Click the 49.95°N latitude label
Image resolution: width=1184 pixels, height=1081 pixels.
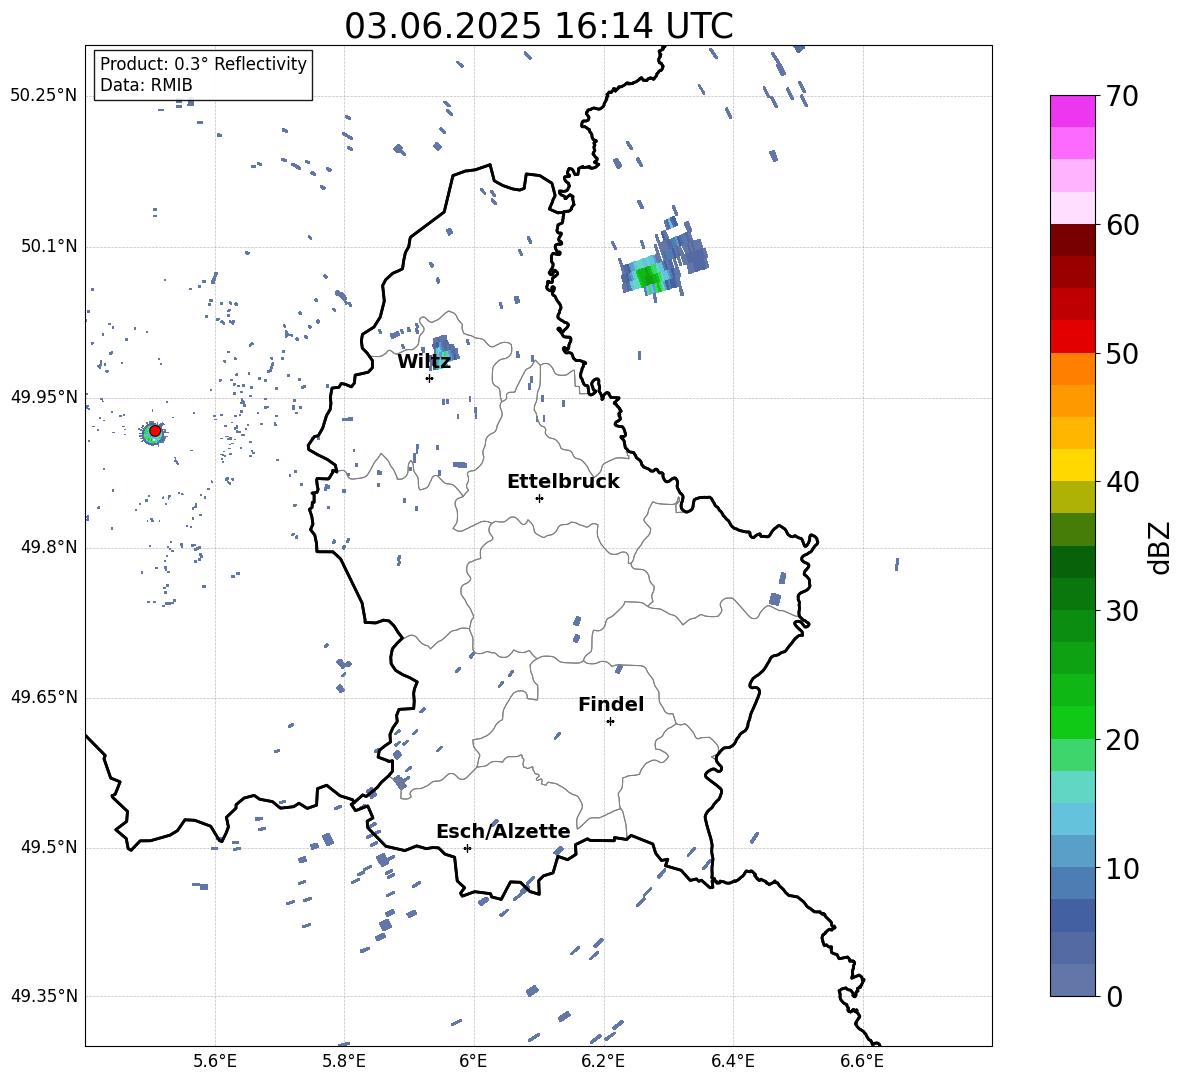(43, 397)
